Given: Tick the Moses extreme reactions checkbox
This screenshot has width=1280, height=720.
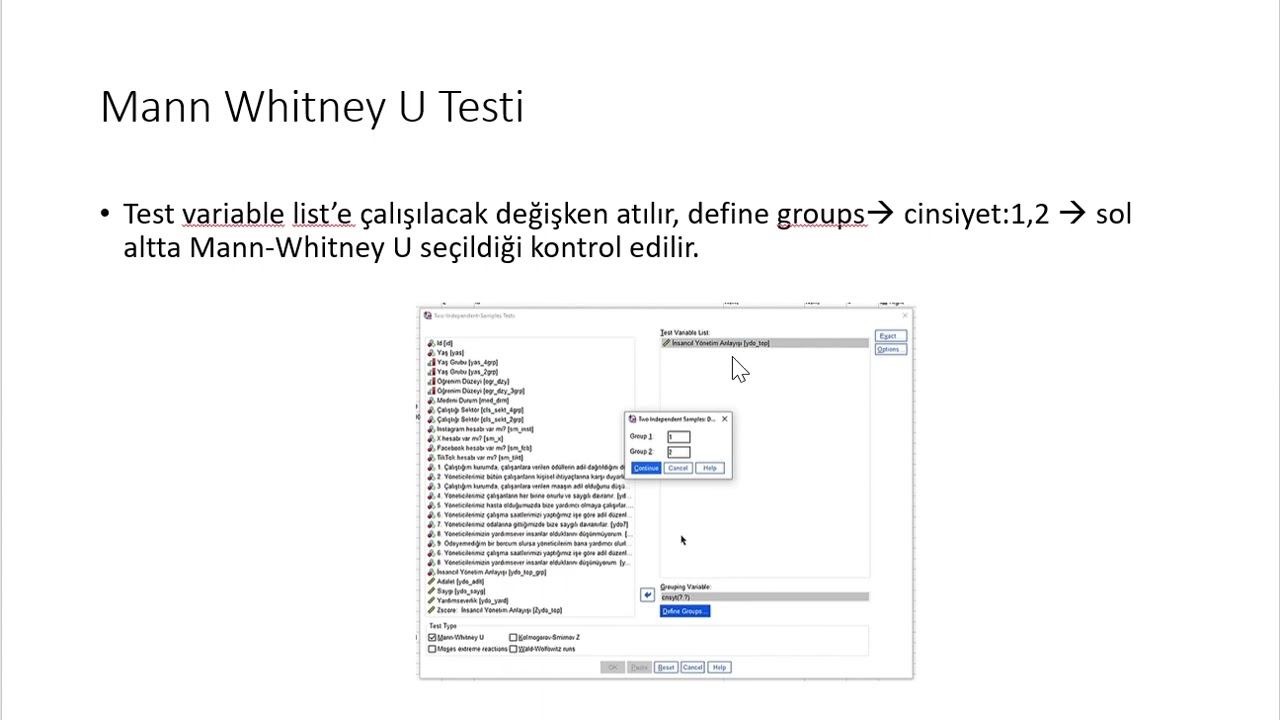Looking at the screenshot, I should [432, 649].
